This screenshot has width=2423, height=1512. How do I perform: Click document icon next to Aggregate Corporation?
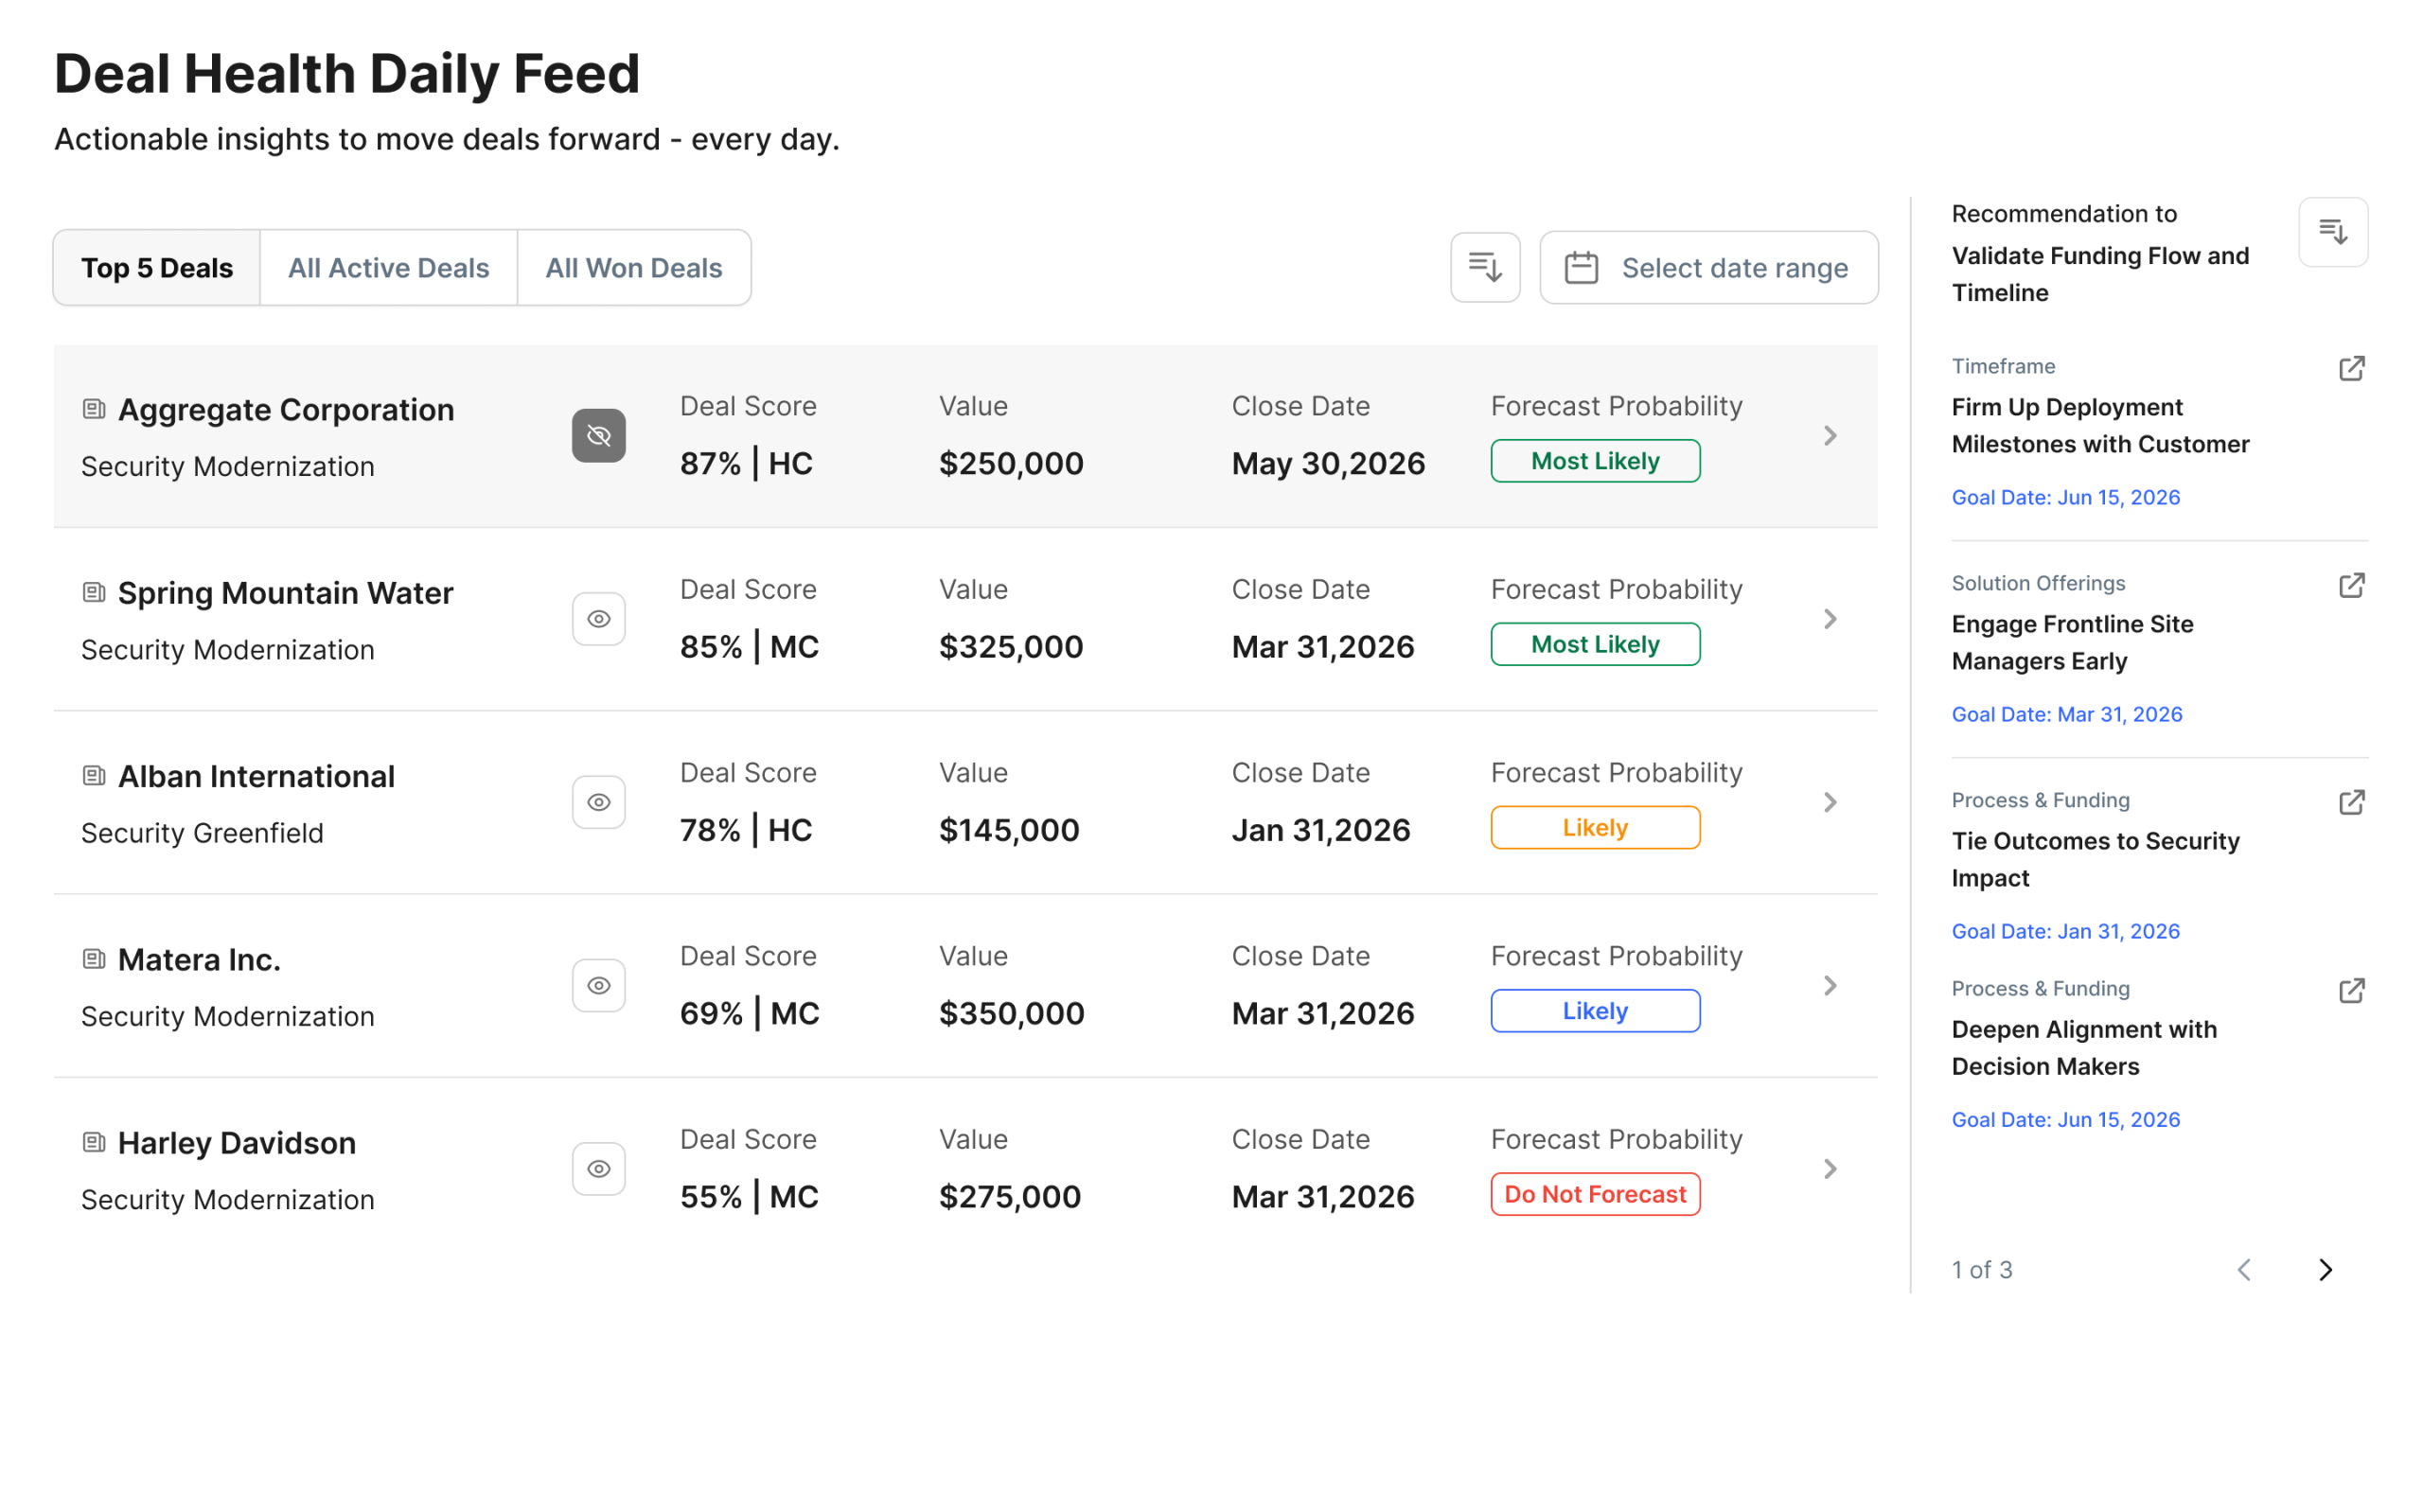[94, 409]
